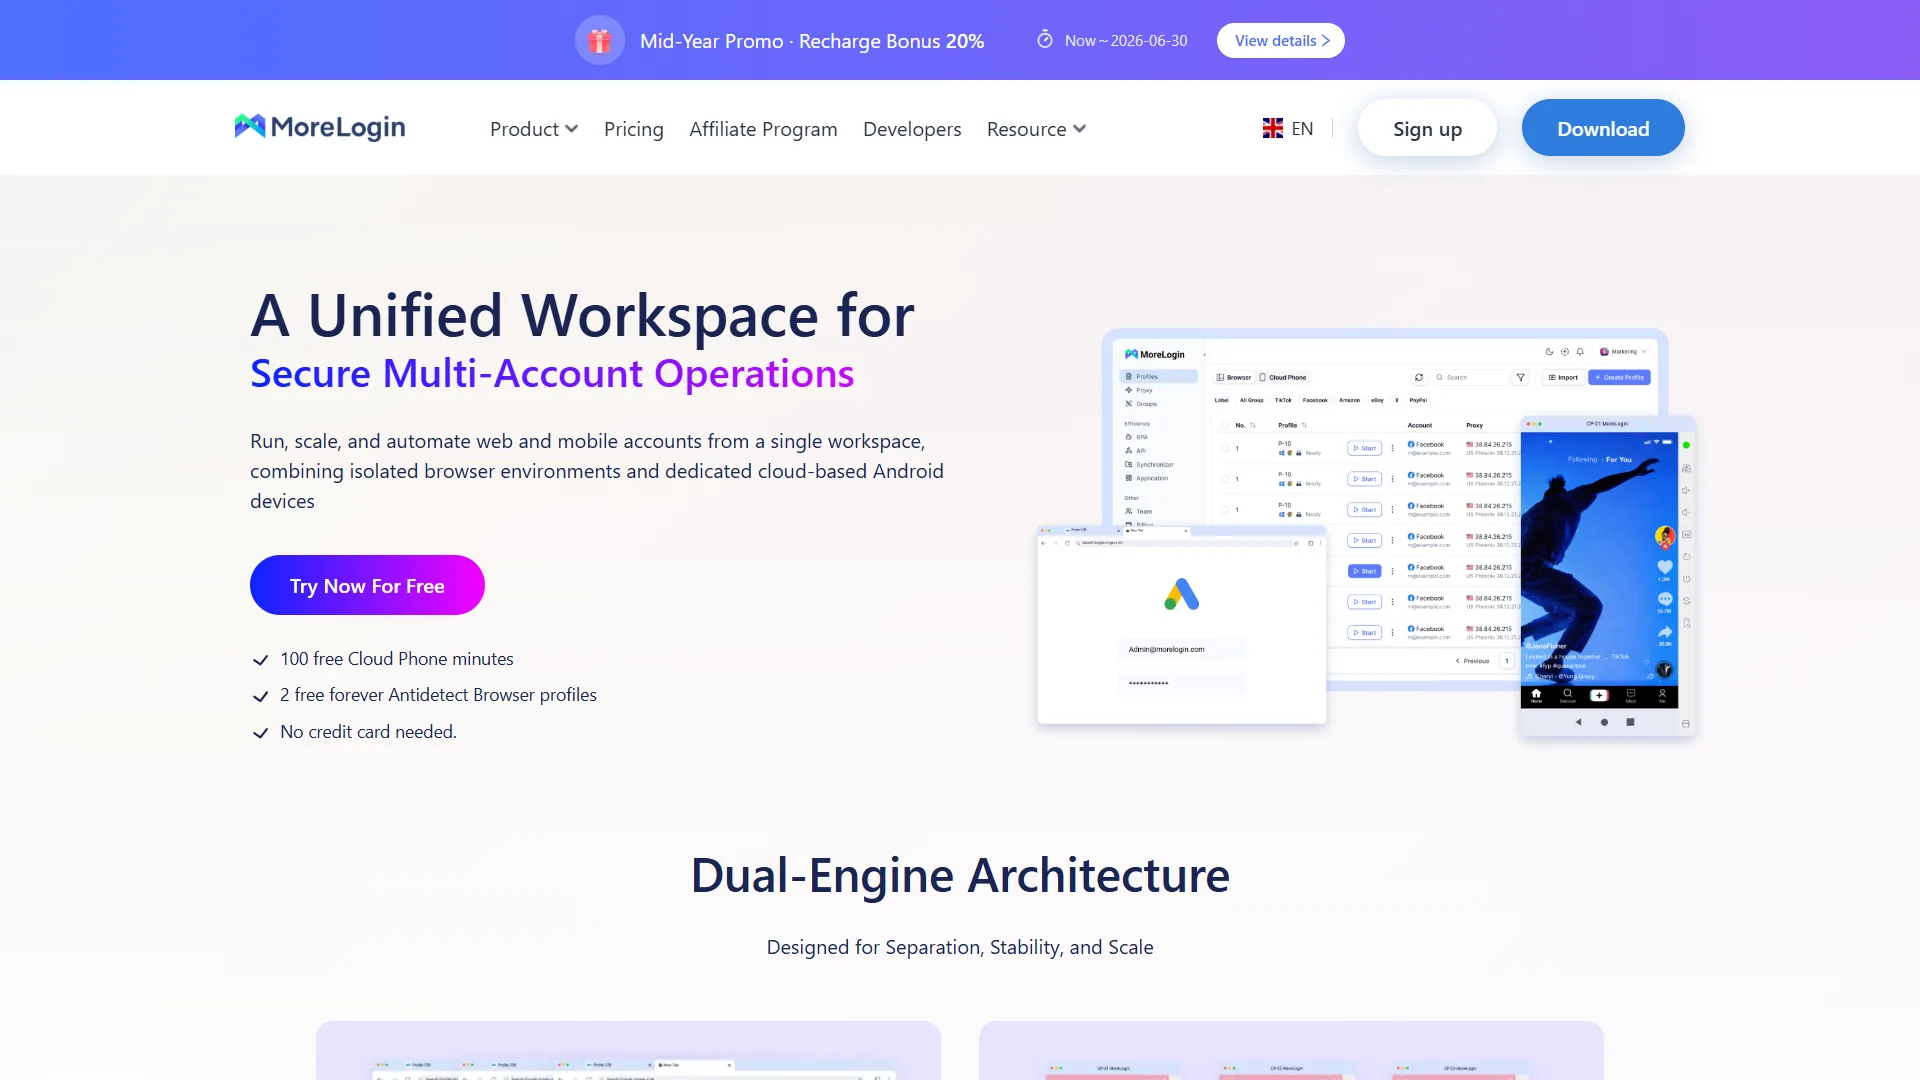1920x1080 pixels.
Task: Click the timer icon beside the promo date
Action: (x=1045, y=40)
